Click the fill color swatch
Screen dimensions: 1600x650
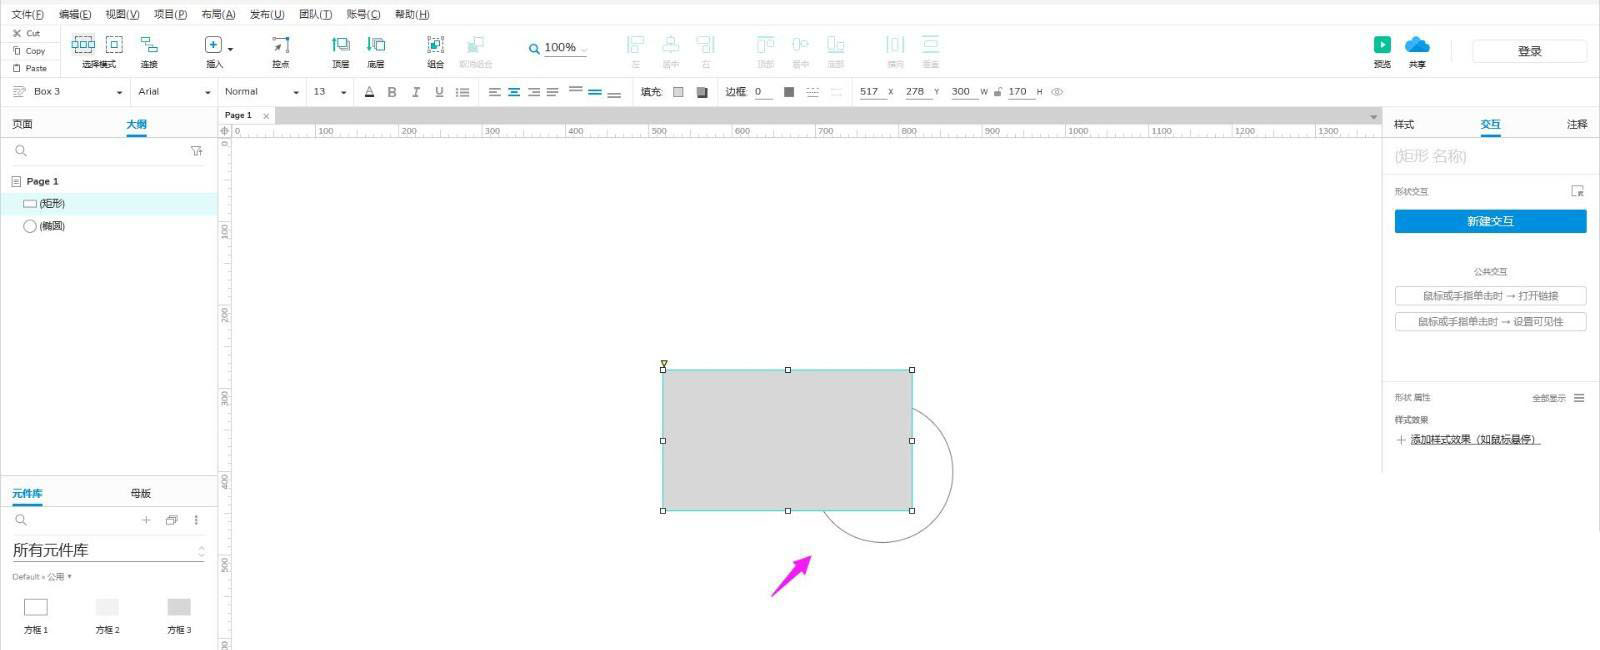click(678, 92)
